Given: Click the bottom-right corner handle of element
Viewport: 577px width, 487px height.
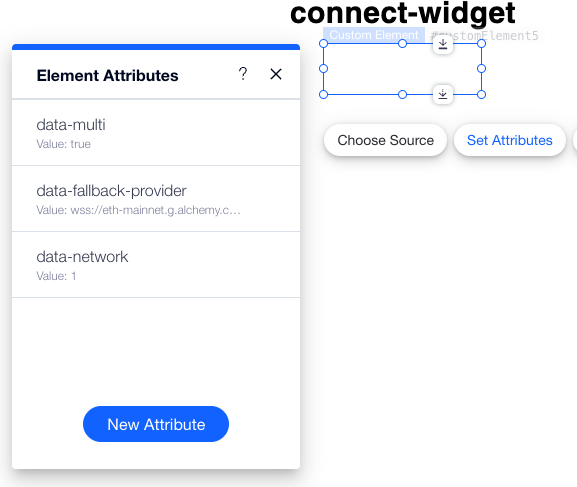Looking at the screenshot, I should pyautogui.click(x=481, y=95).
